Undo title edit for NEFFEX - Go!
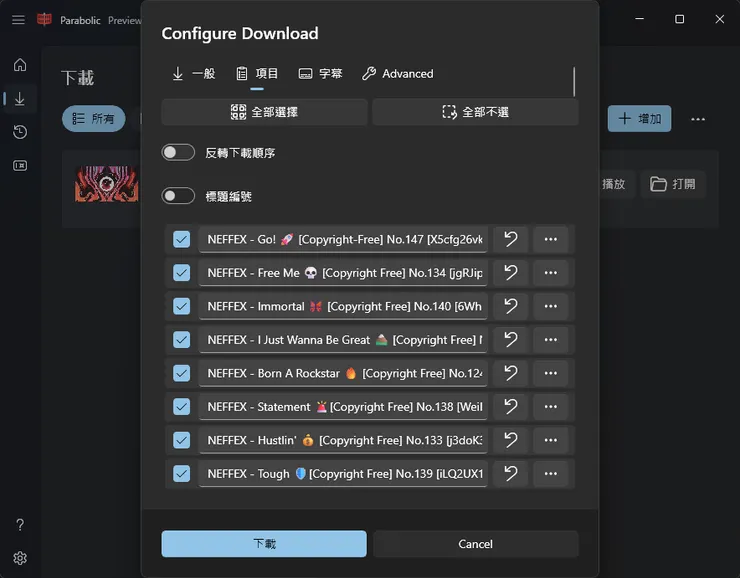This screenshot has width=740, height=578. (511, 239)
